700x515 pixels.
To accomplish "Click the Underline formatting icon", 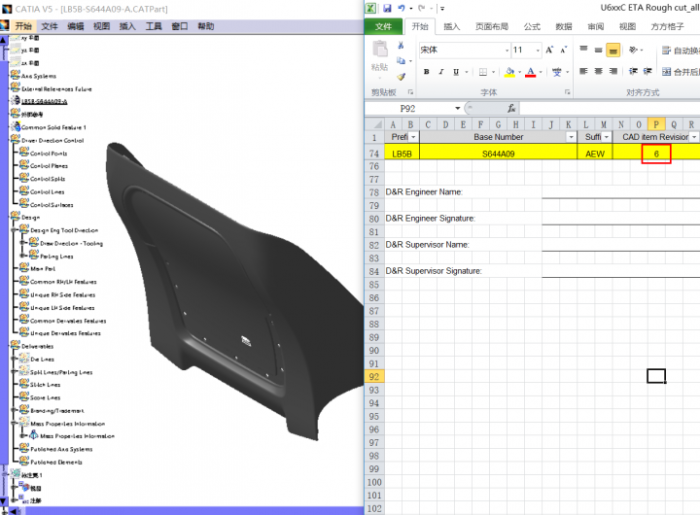I will click(456, 72).
